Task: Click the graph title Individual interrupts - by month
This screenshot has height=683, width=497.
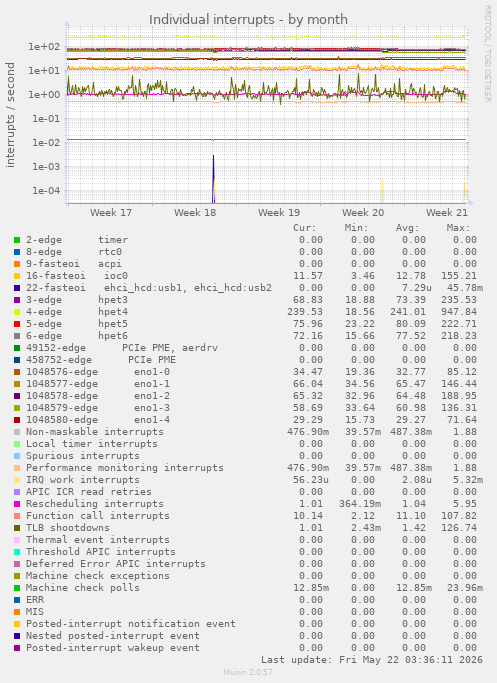Action: coord(248,20)
